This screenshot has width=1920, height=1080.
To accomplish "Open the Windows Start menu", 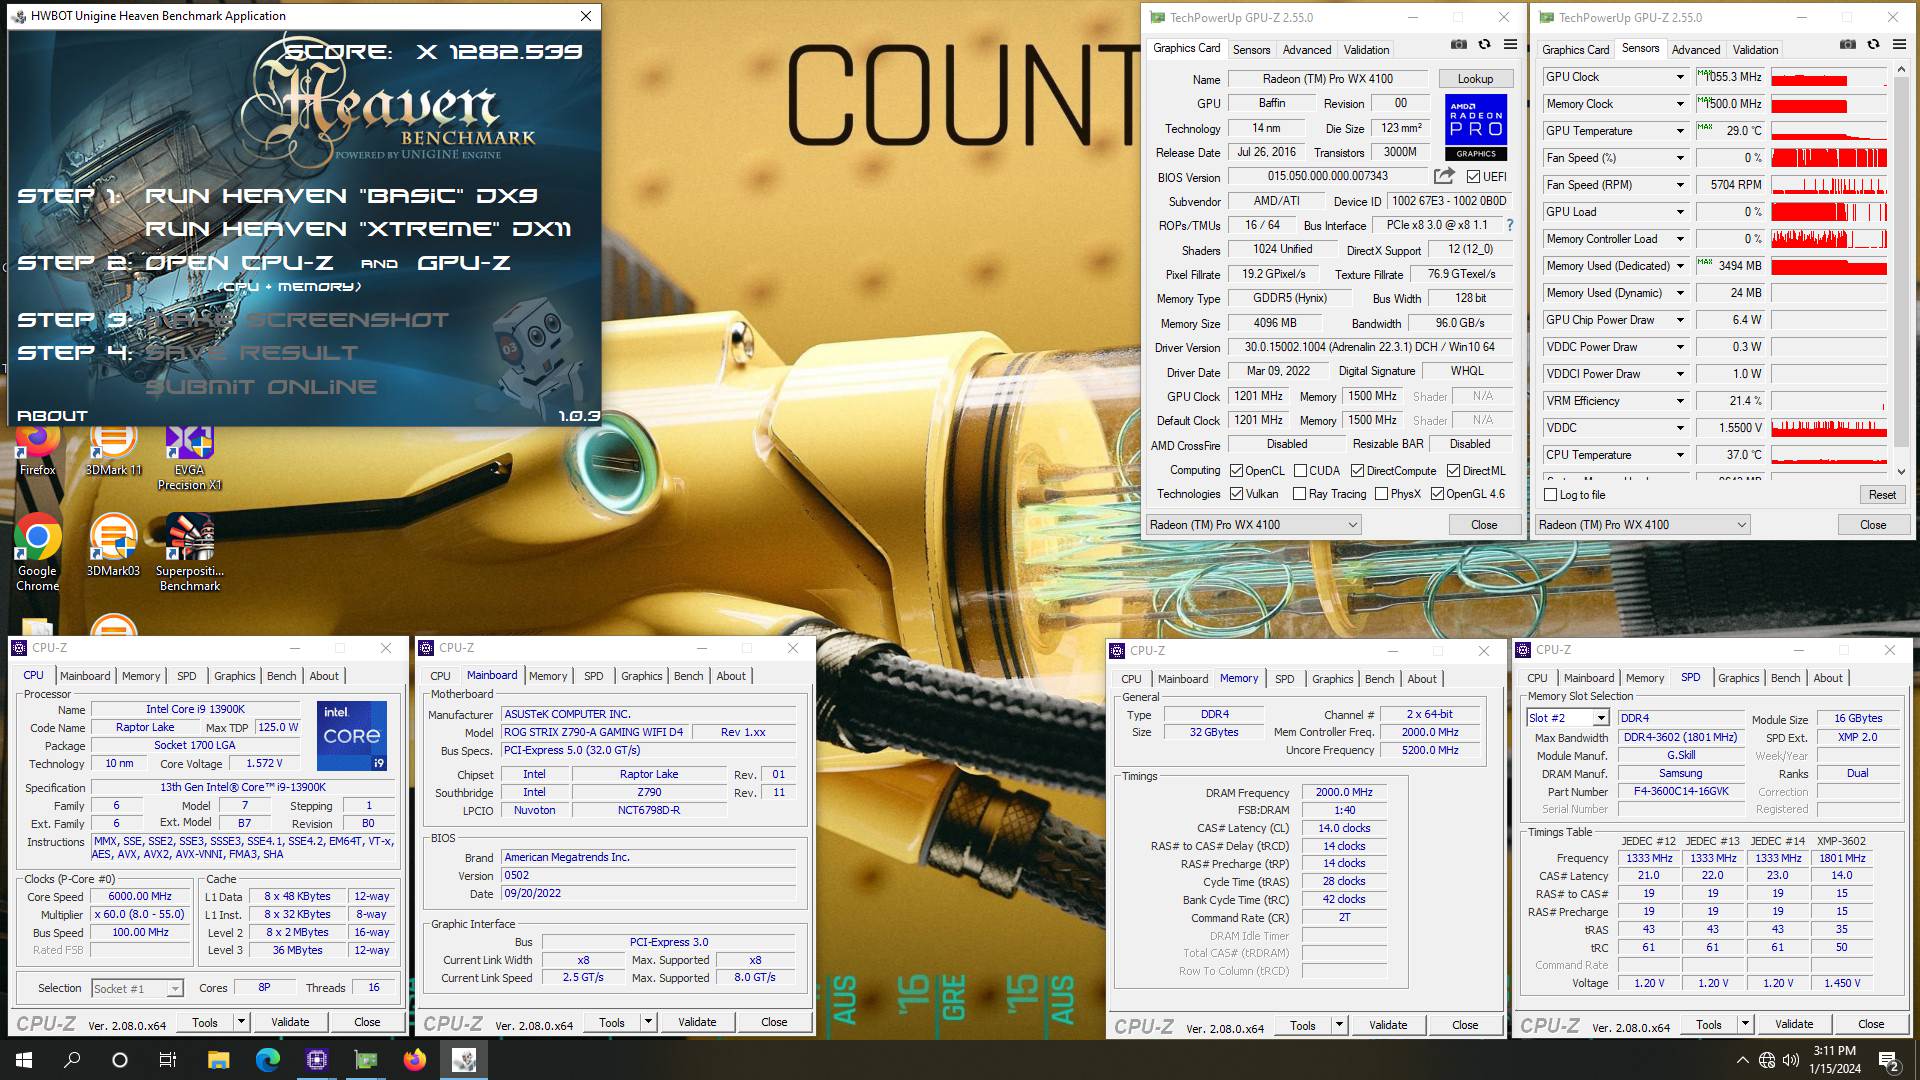I will (24, 1060).
